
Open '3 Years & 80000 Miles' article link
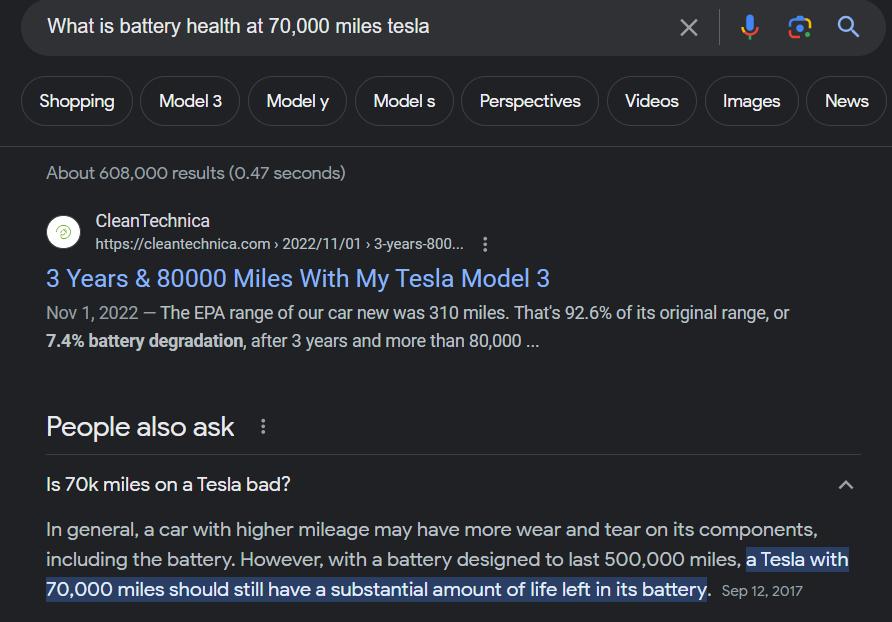[x=298, y=279]
